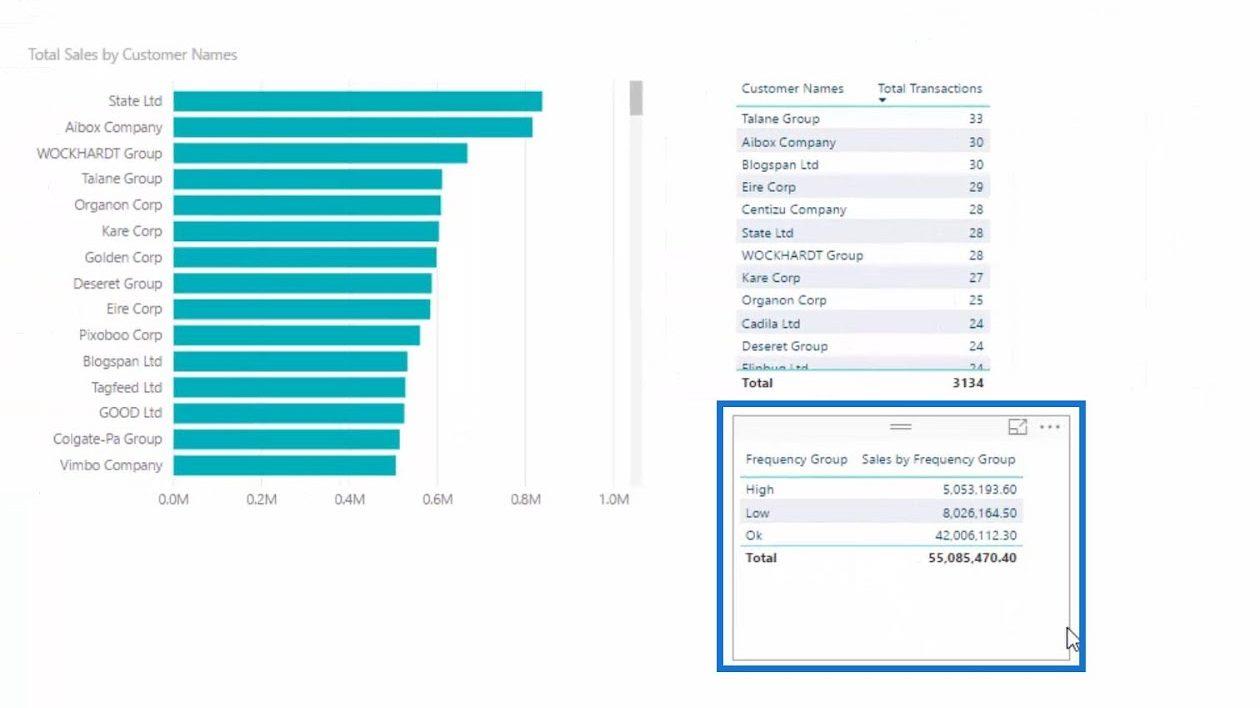The height and width of the screenshot is (708, 1260).
Task: Select the Deseret Group bar
Action: pos(302,283)
